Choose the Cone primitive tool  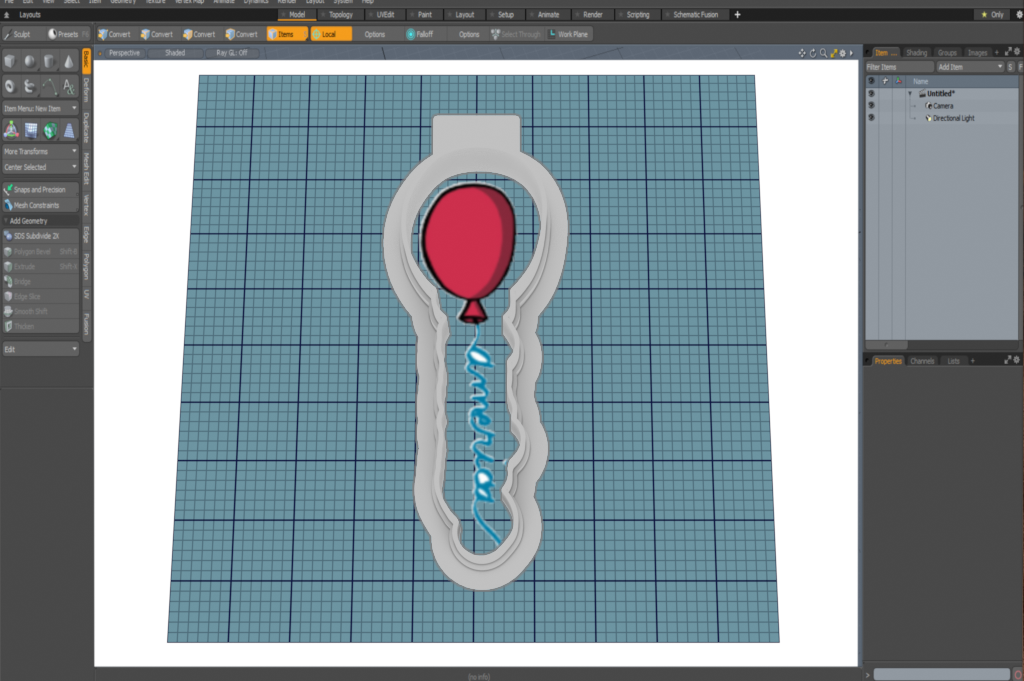69,62
